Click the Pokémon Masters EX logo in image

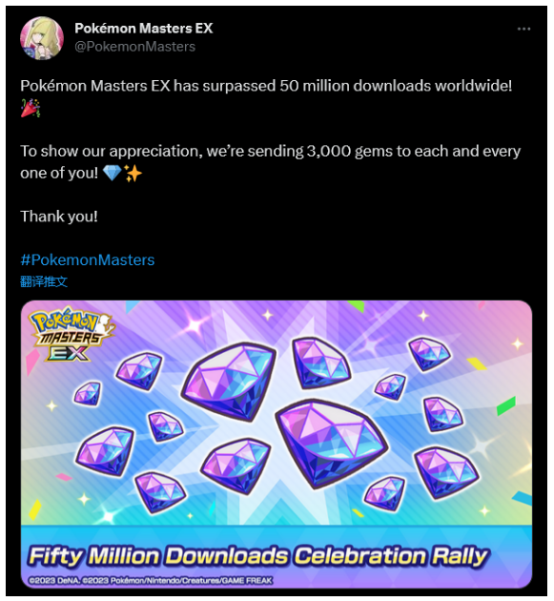point(71,334)
